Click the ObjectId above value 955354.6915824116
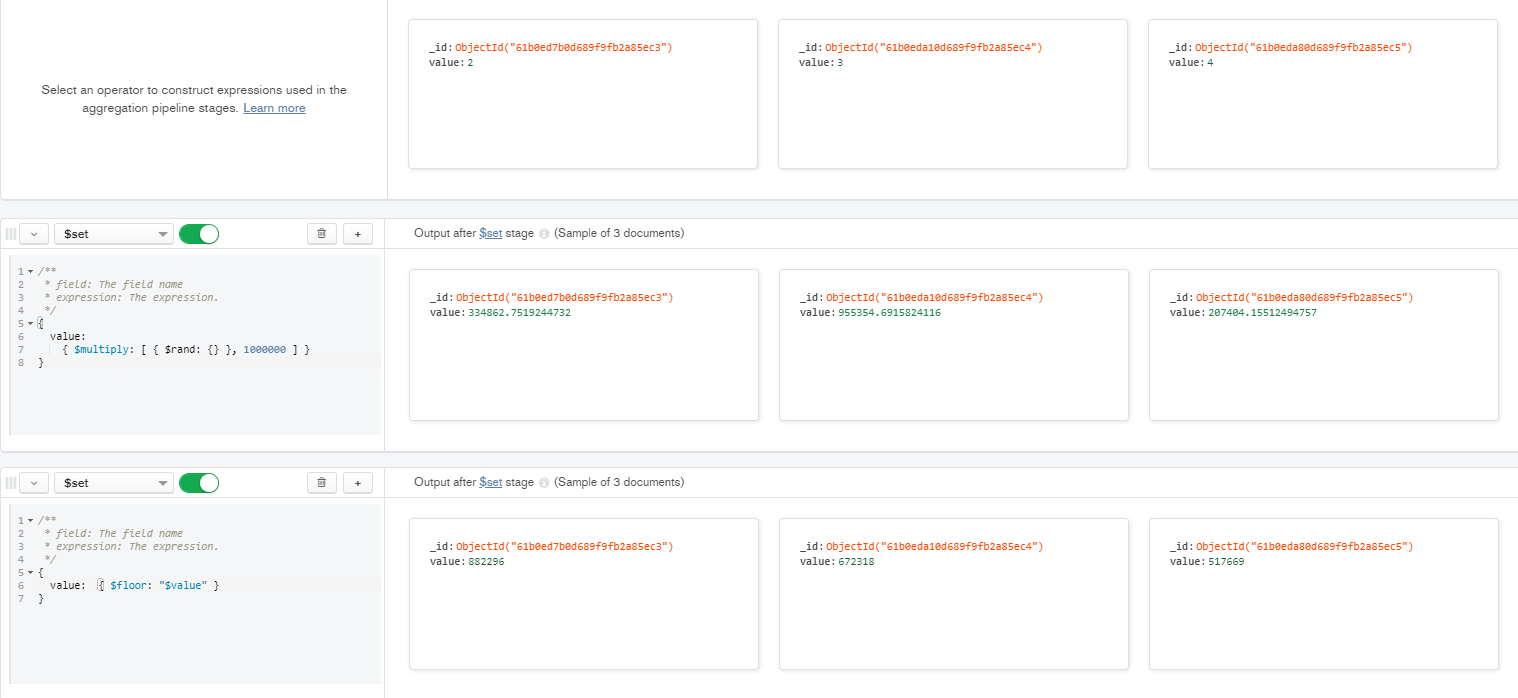The width and height of the screenshot is (1518, 698). 934,297
